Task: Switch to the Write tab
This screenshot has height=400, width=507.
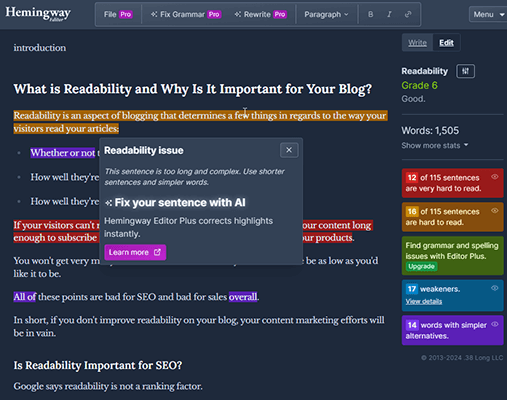Action: click(417, 43)
